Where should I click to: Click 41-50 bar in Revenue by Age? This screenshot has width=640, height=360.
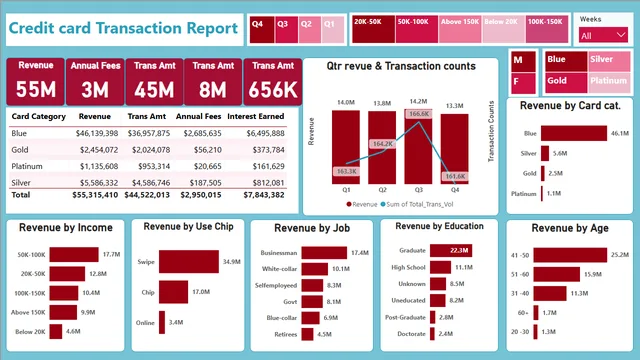570,255
